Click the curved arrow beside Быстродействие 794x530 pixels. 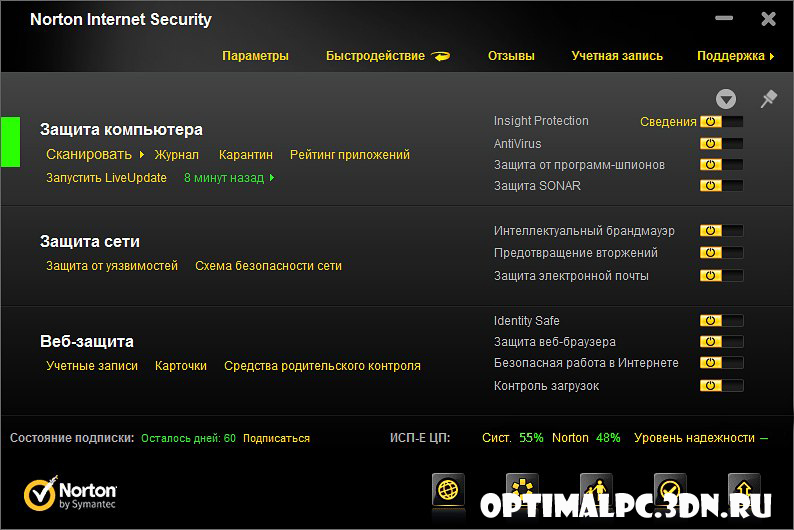(441, 56)
